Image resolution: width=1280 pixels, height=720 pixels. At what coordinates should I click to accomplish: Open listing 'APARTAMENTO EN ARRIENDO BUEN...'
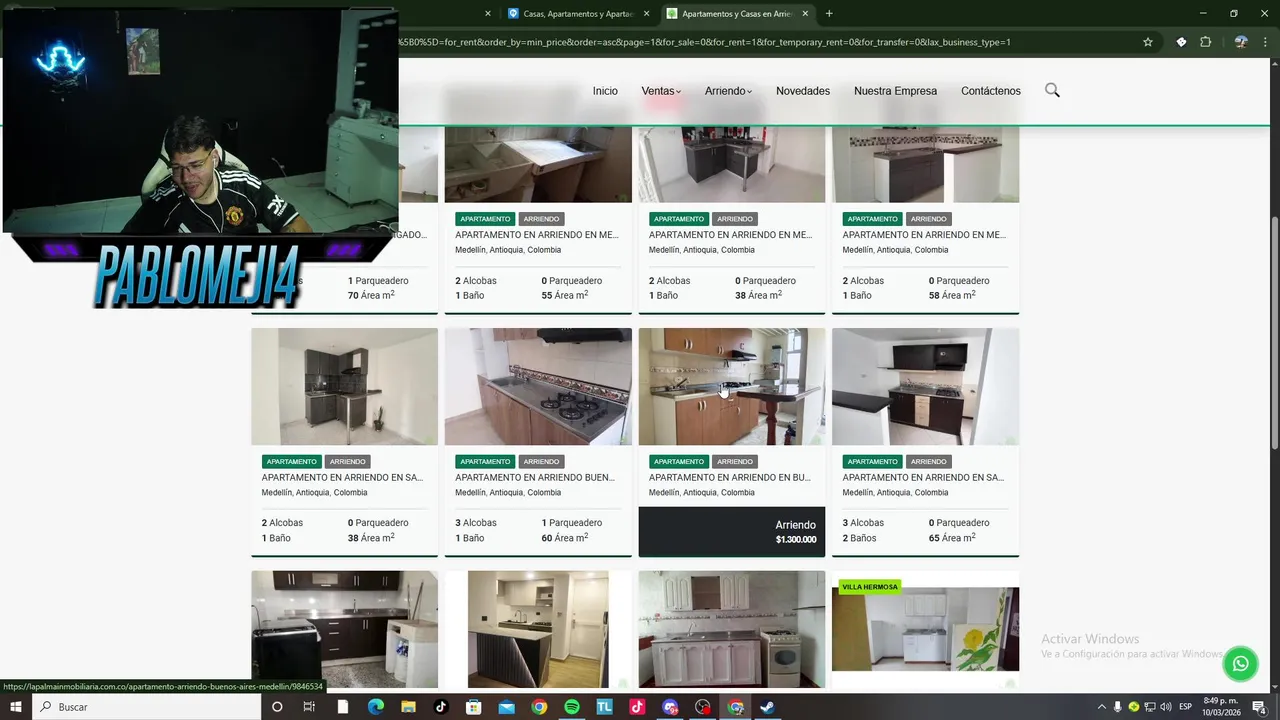(x=534, y=478)
